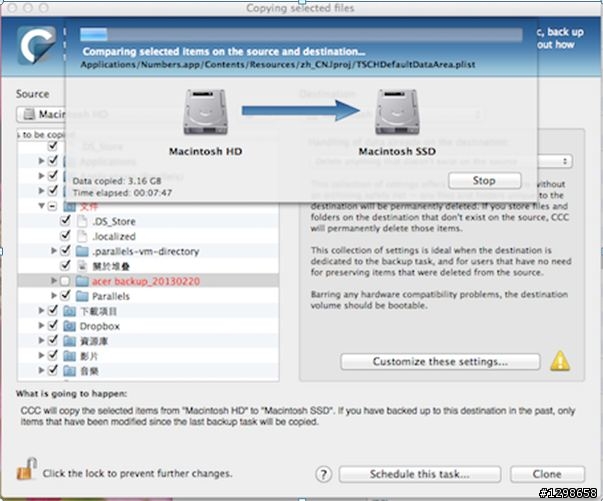Click the yellow warning triangle icon
This screenshot has height=501, width=603.
[x=560, y=361]
